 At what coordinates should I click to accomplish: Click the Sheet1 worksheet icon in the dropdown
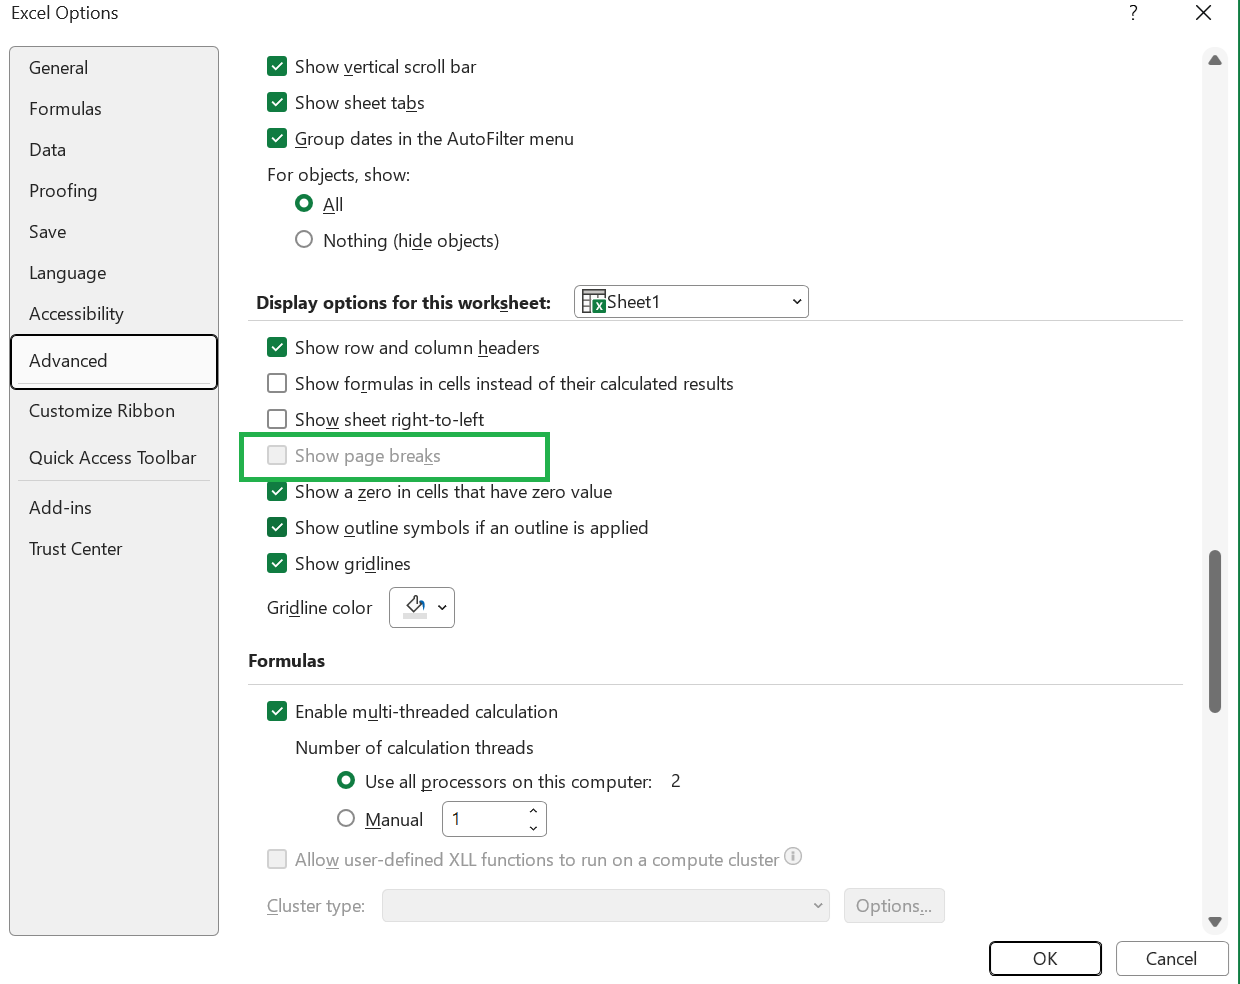[594, 302]
